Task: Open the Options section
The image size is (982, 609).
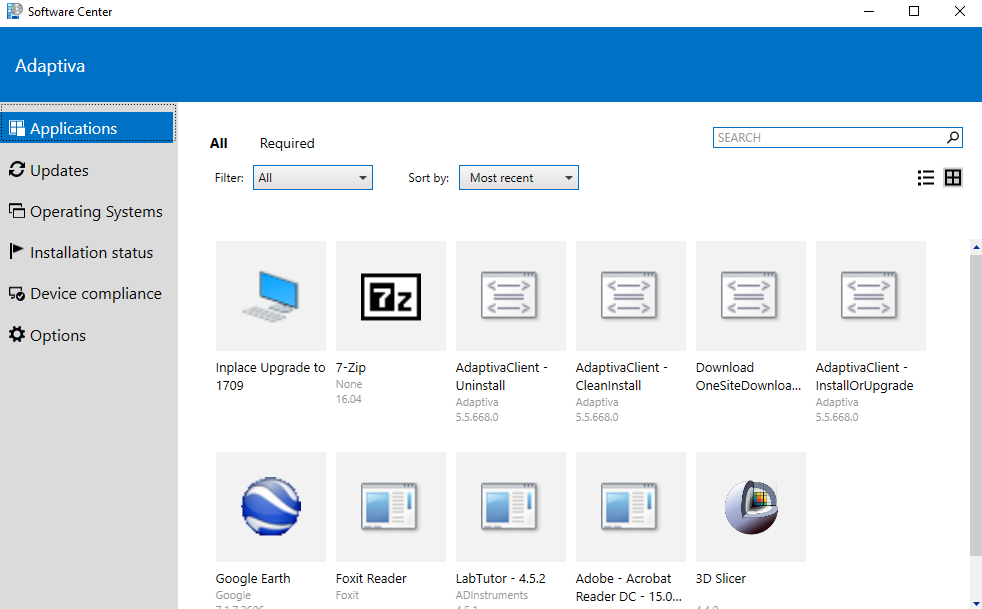Action: pos(55,335)
